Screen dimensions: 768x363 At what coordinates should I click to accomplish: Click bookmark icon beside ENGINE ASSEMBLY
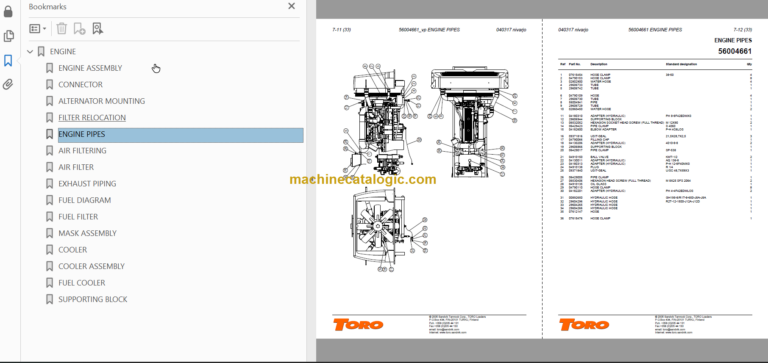pyautogui.click(x=49, y=68)
